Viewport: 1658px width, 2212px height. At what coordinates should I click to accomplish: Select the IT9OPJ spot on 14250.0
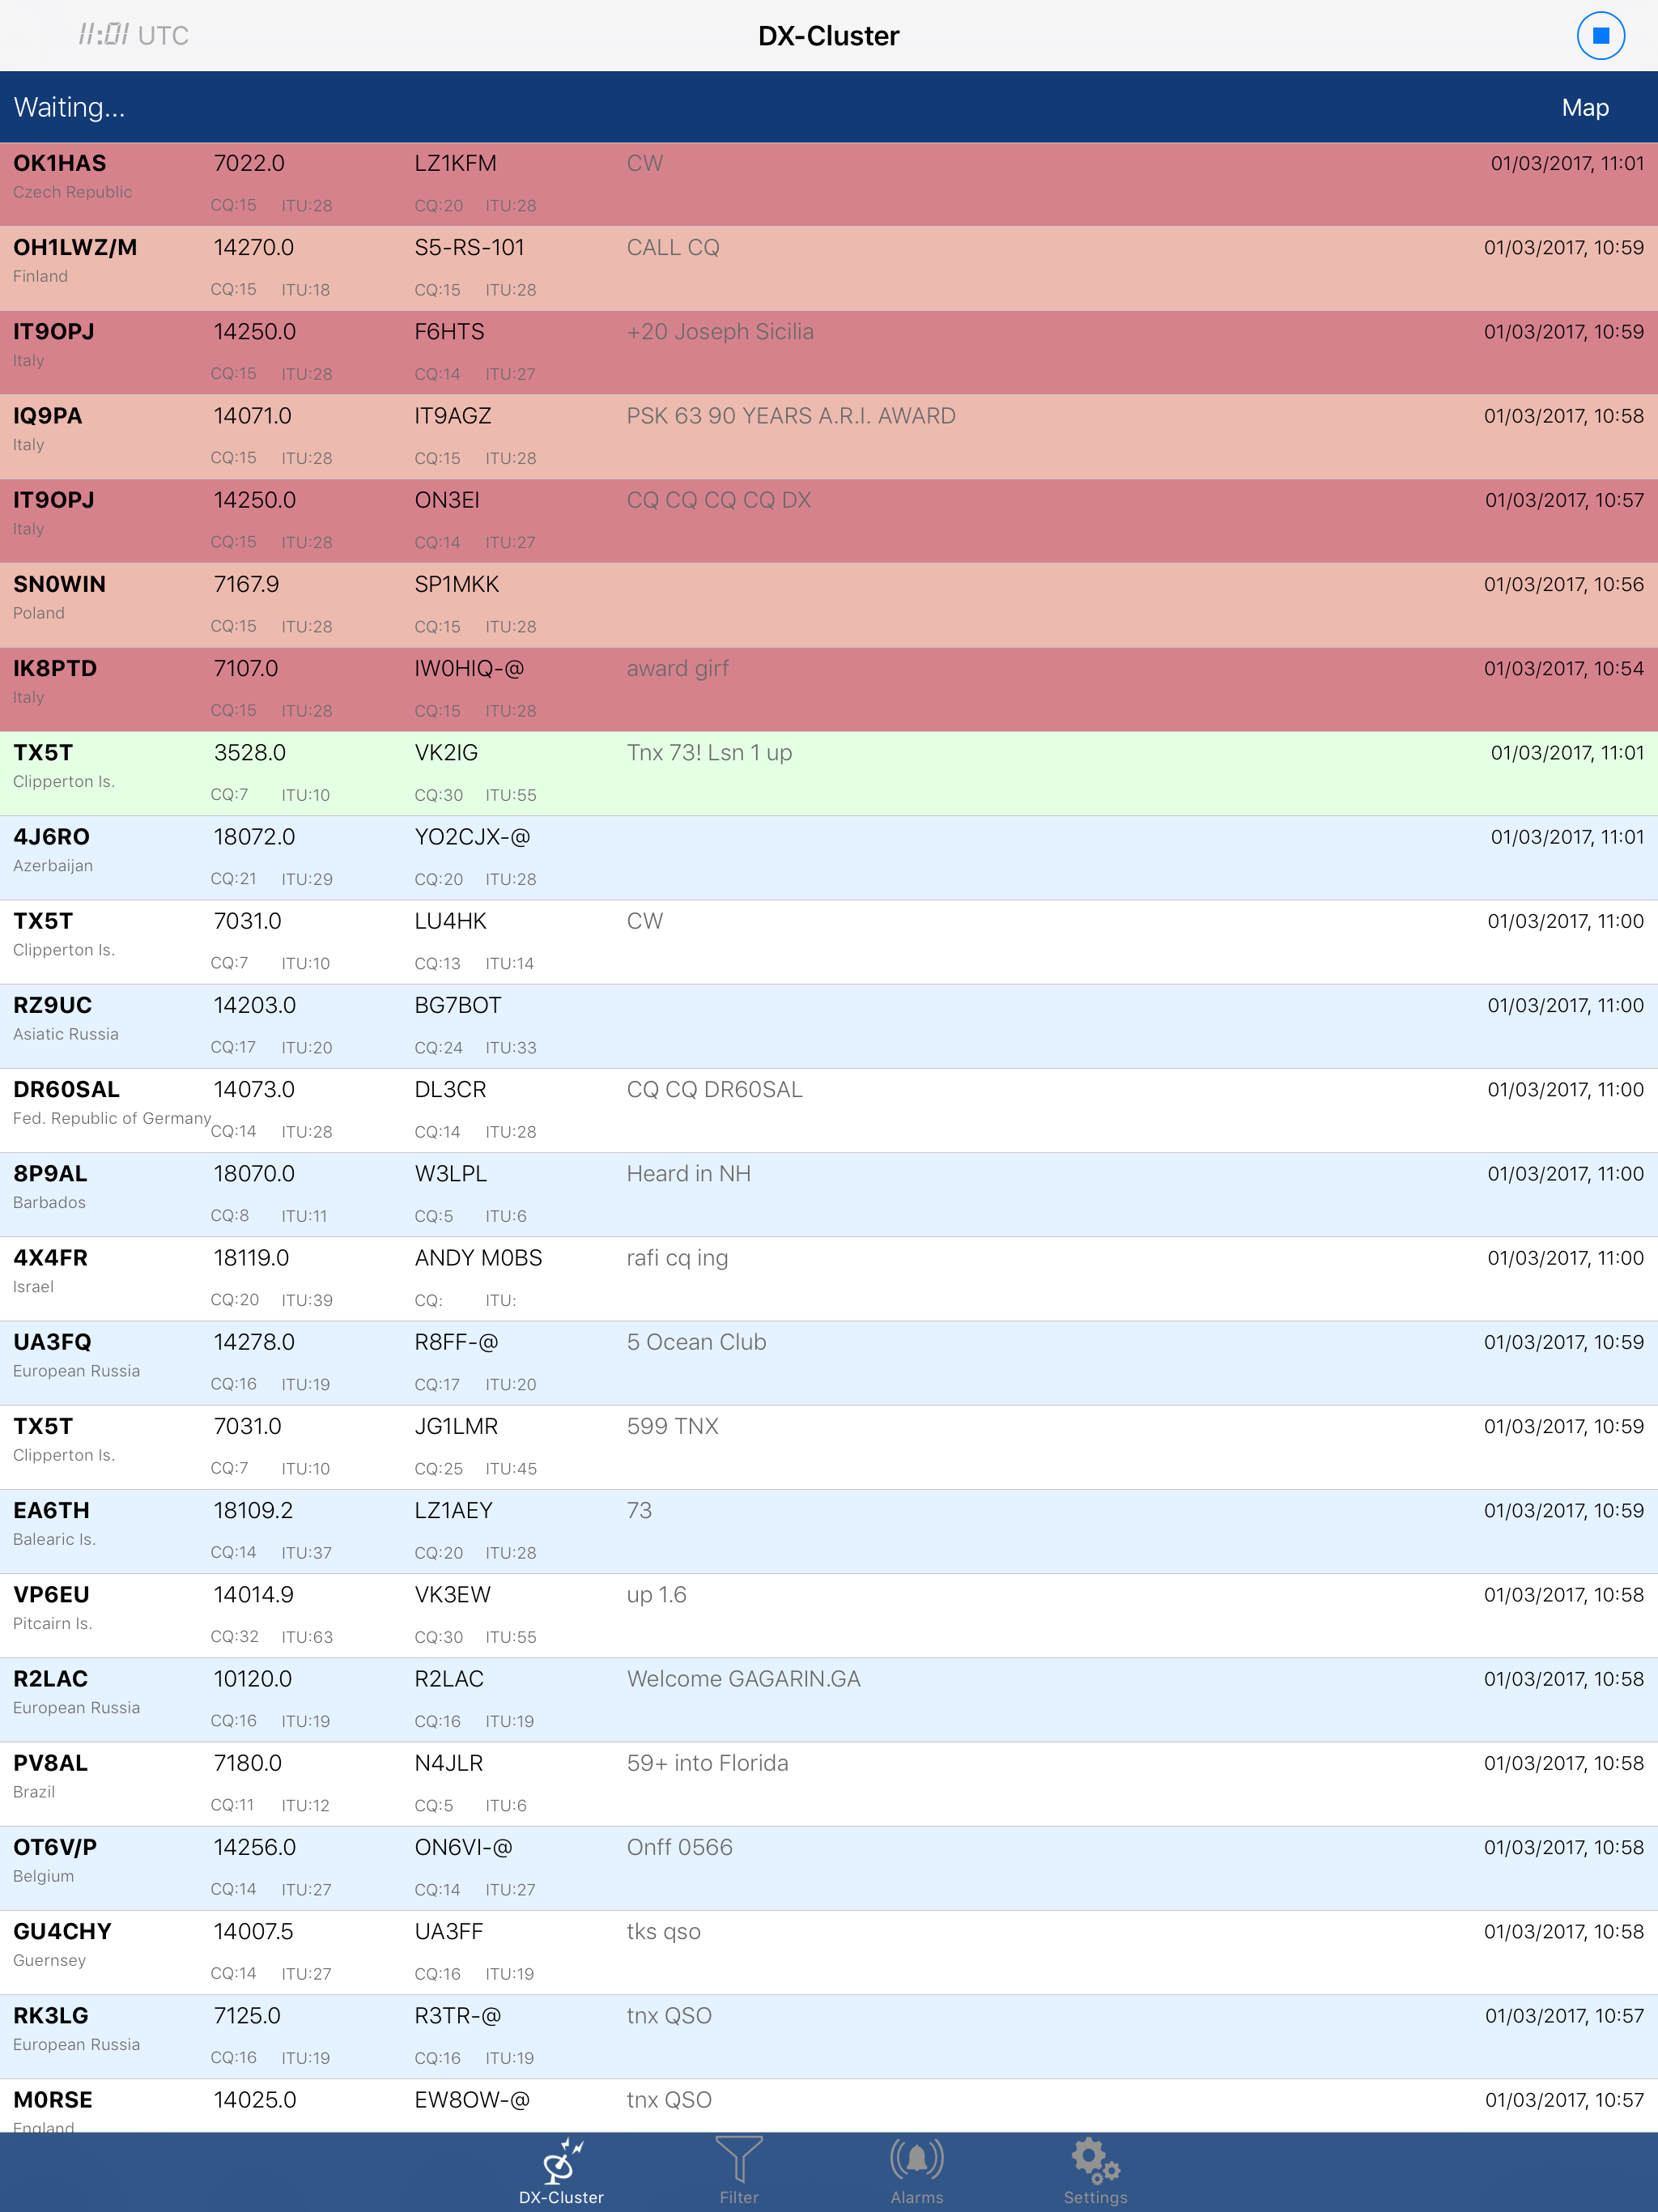tap(829, 351)
